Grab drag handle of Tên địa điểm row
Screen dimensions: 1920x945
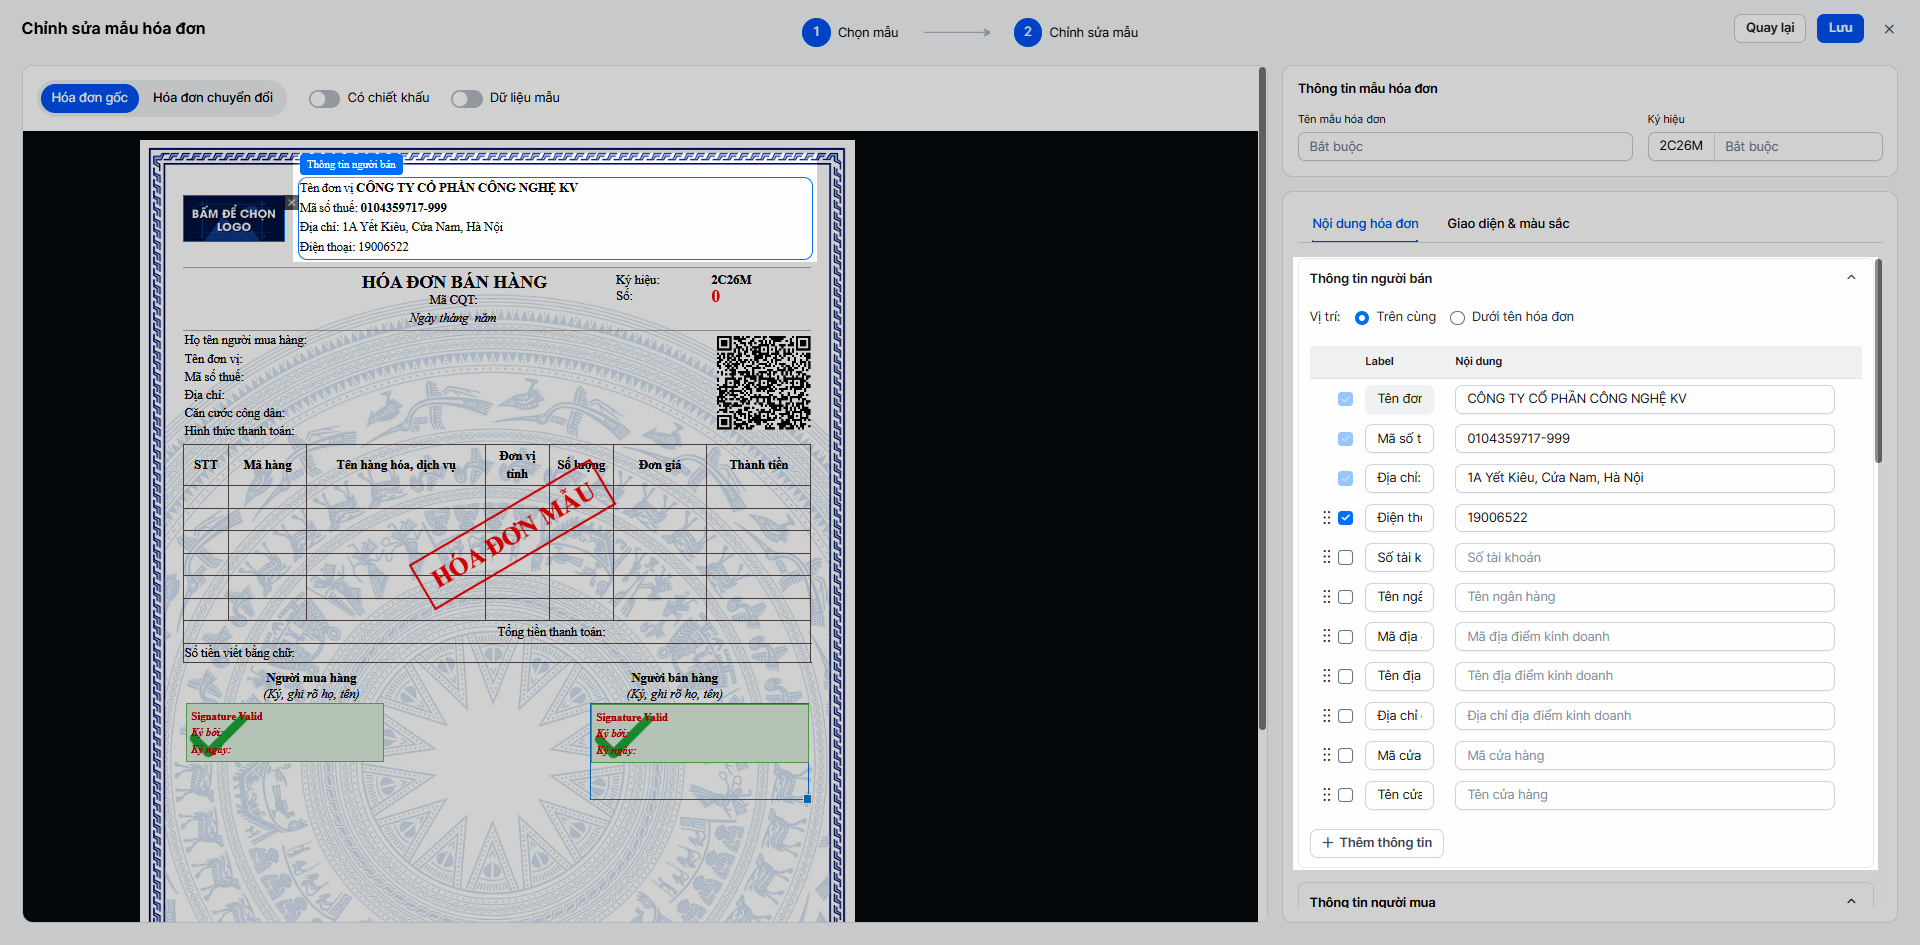pos(1327,676)
